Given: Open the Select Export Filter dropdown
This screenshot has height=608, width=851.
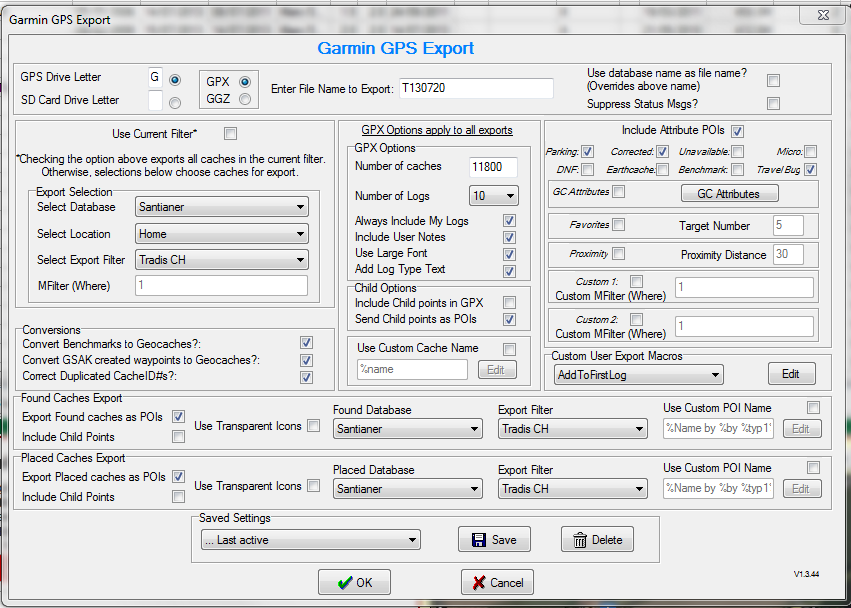Looking at the screenshot, I should click(x=221, y=260).
